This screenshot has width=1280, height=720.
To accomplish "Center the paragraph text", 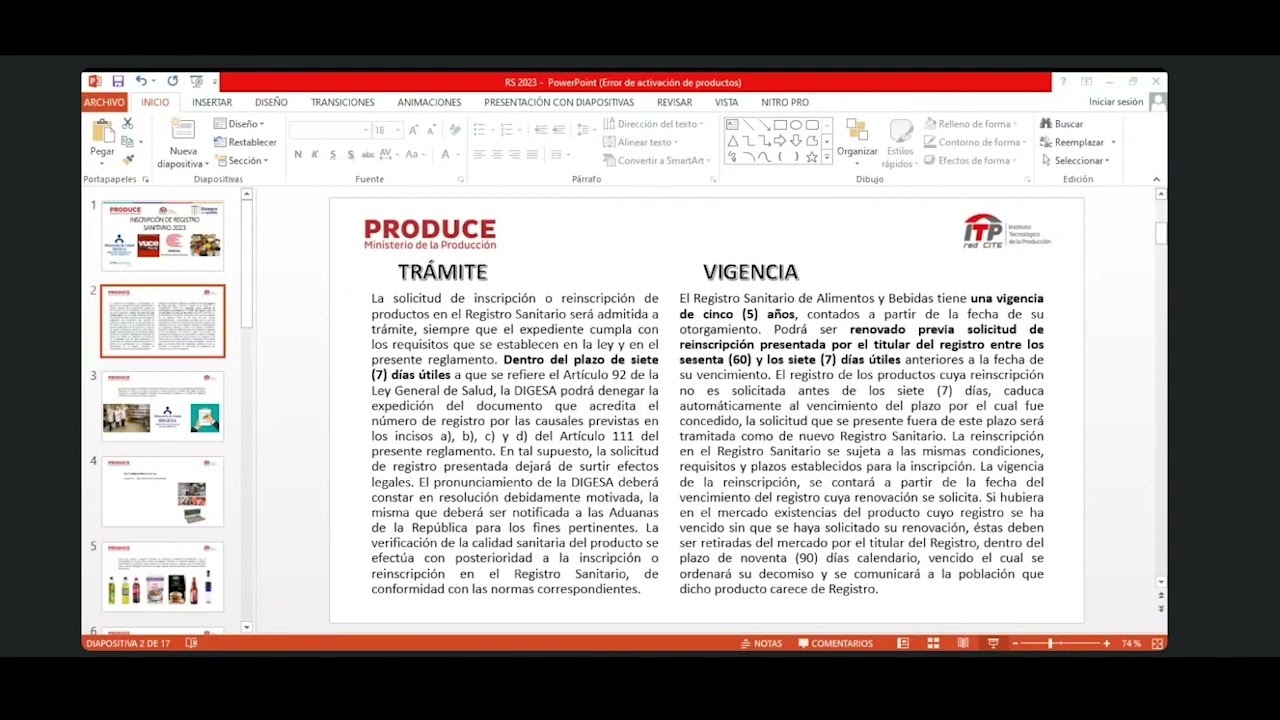I will tap(497, 155).
